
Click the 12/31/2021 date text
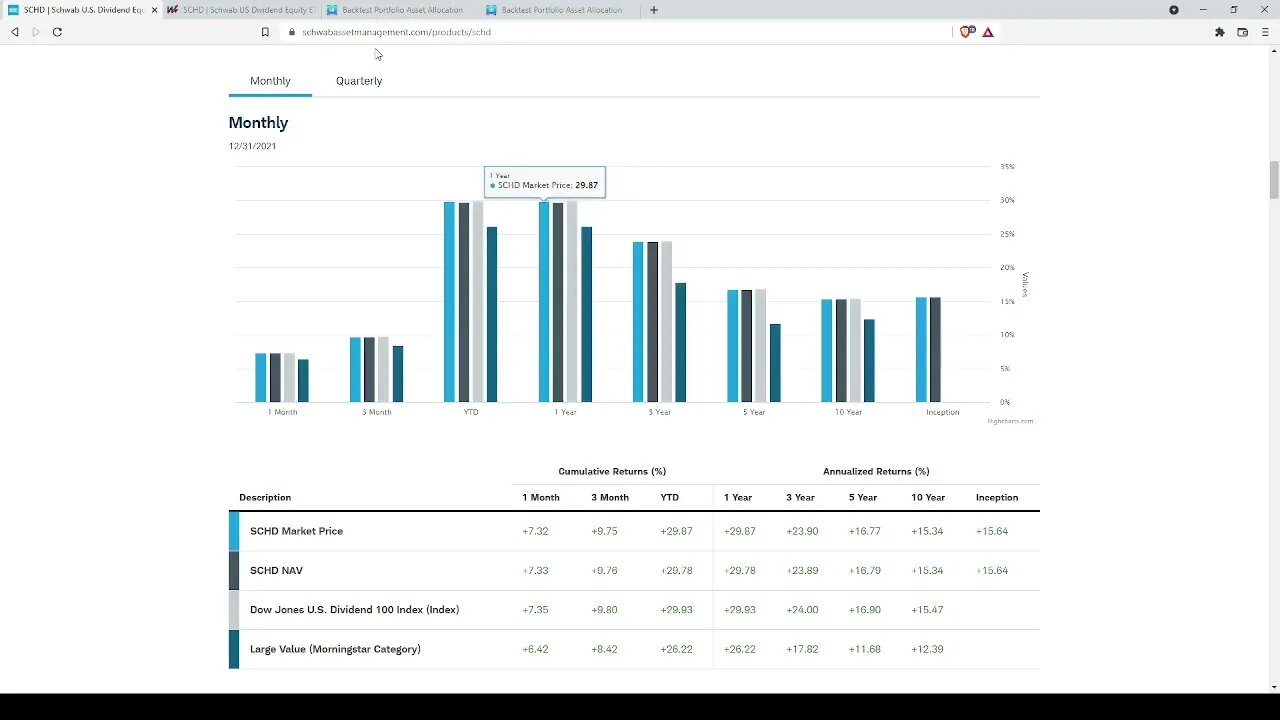click(252, 146)
